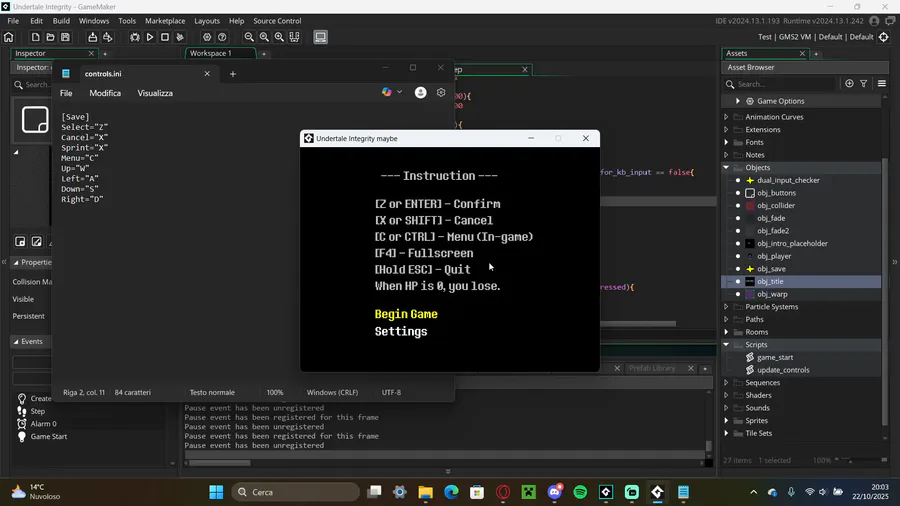Collapse the Events section in Inspector
900x506 pixels.
(x=16, y=341)
